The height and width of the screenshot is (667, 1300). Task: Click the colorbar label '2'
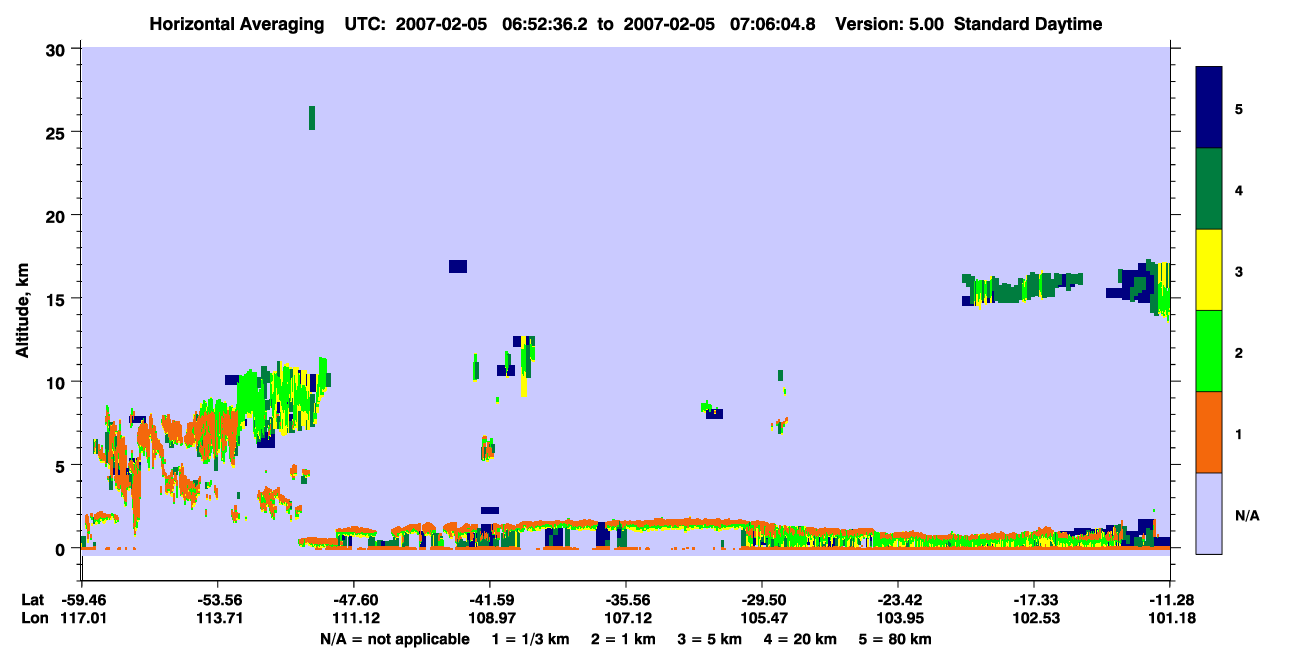tap(1239, 352)
